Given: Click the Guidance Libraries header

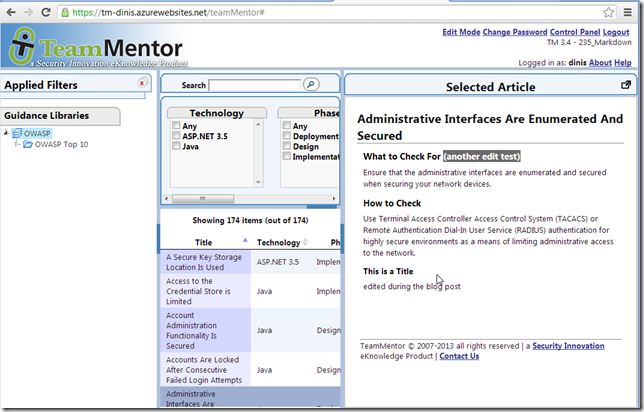Looking at the screenshot, I should click(x=60, y=116).
